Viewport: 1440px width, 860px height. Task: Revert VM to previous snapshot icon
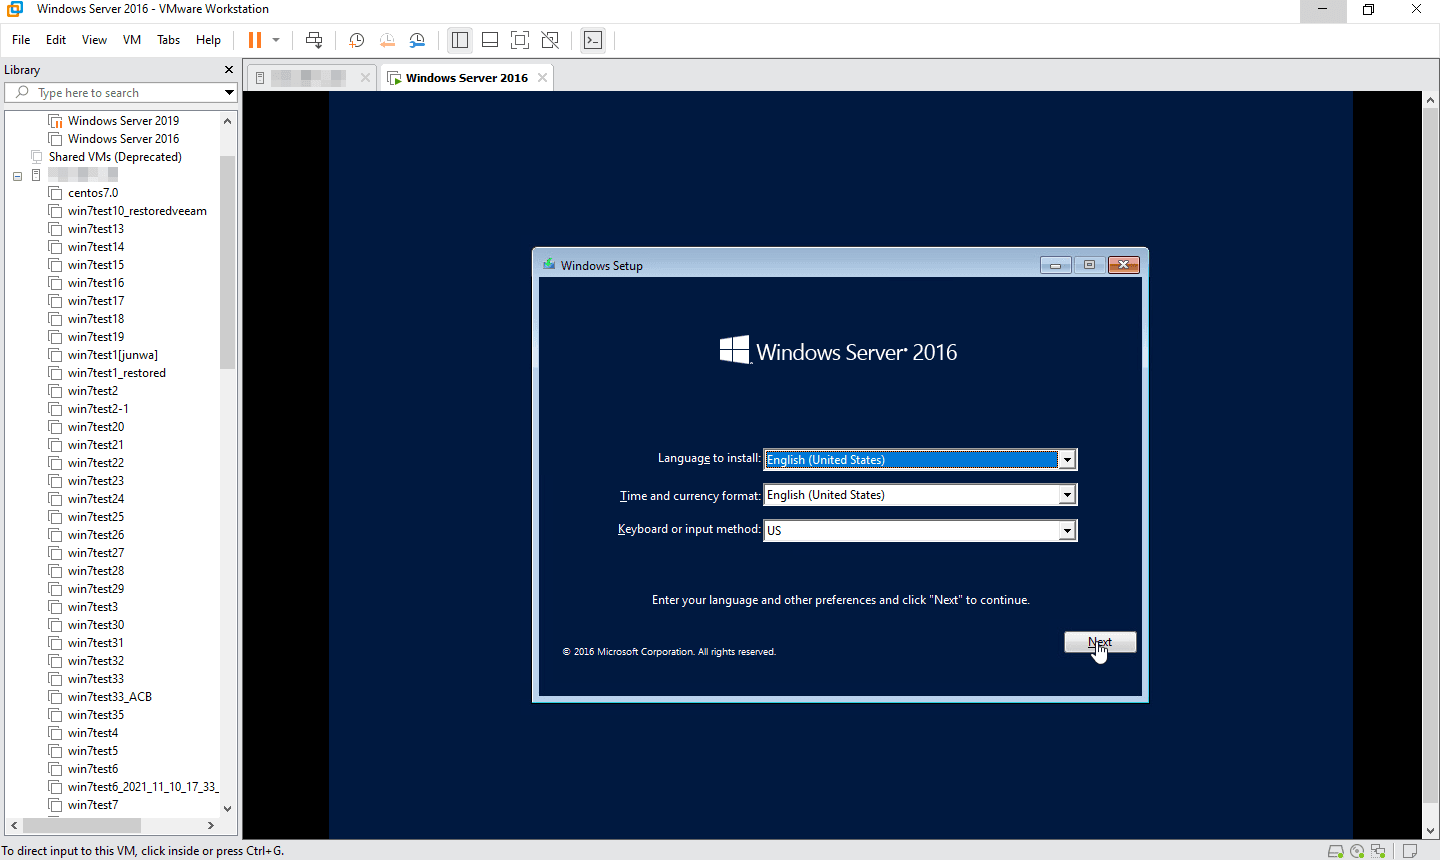[387, 40]
